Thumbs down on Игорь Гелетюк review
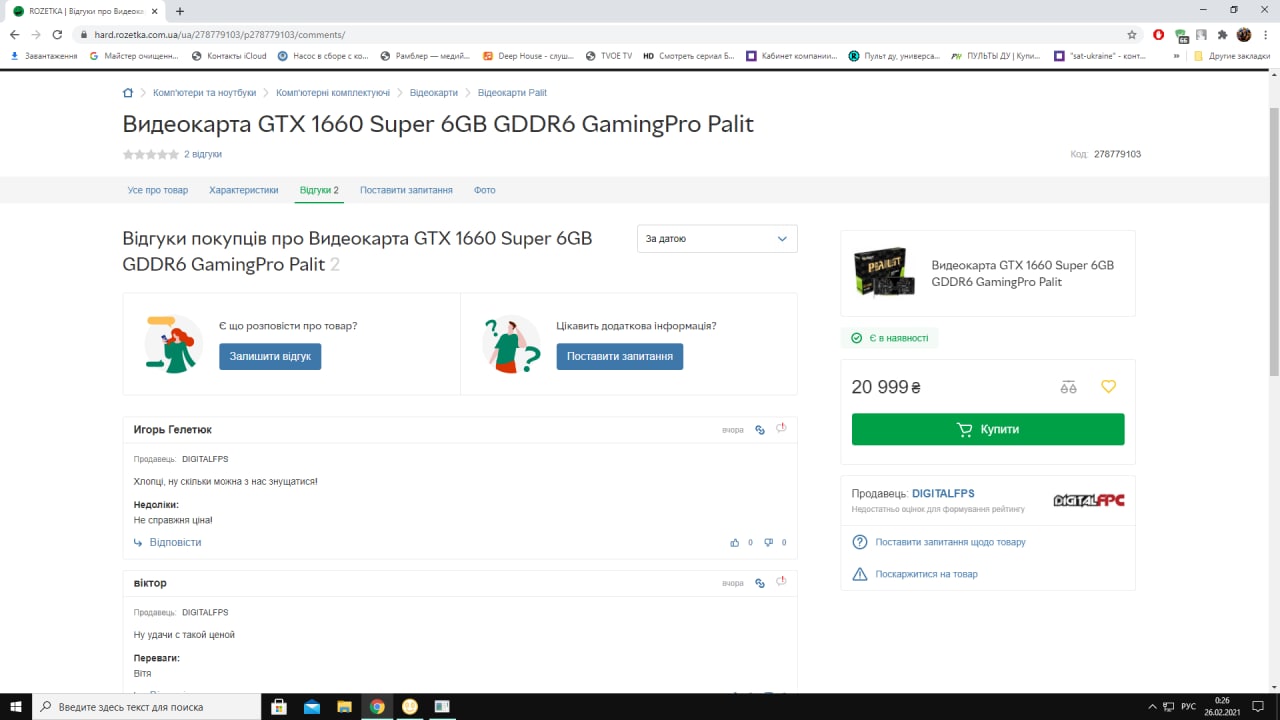1280x720 pixels. click(768, 543)
